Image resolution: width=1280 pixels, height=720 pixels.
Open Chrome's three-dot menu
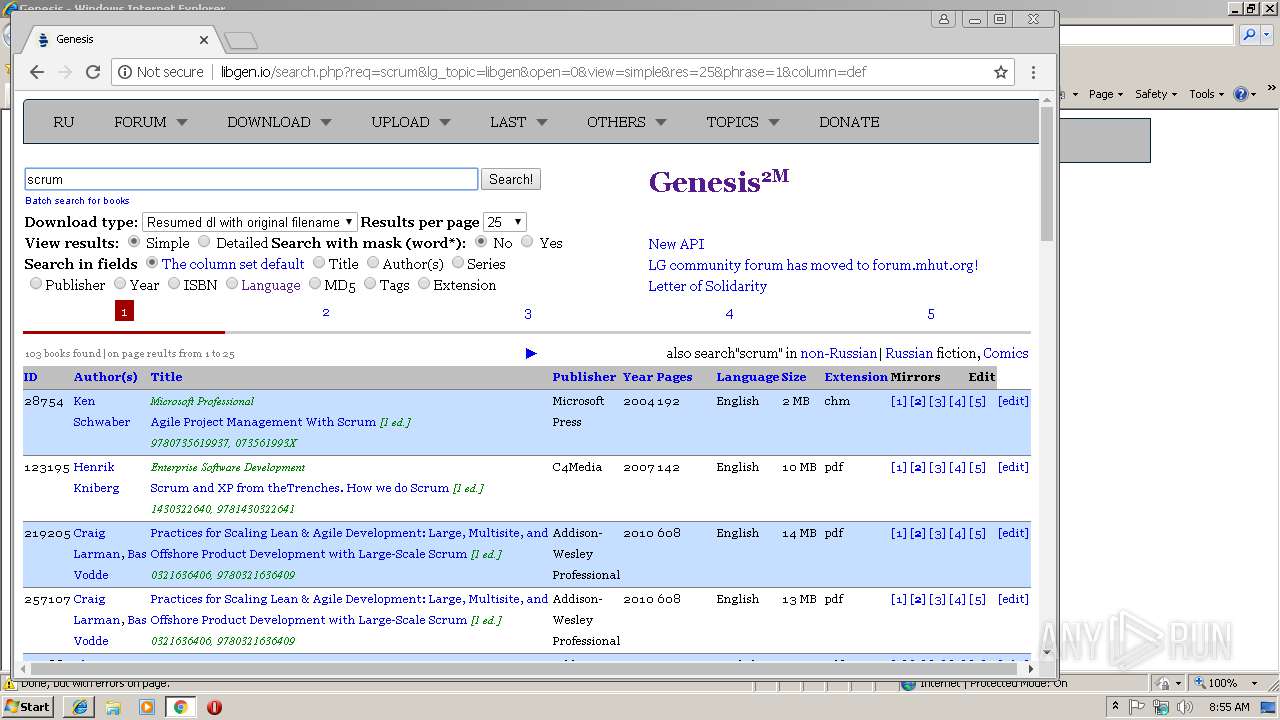pyautogui.click(x=1033, y=72)
